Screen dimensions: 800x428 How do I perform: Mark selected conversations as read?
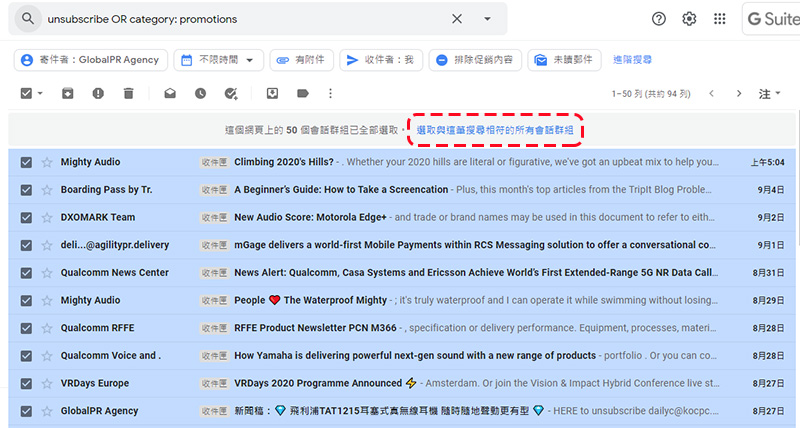pos(170,93)
